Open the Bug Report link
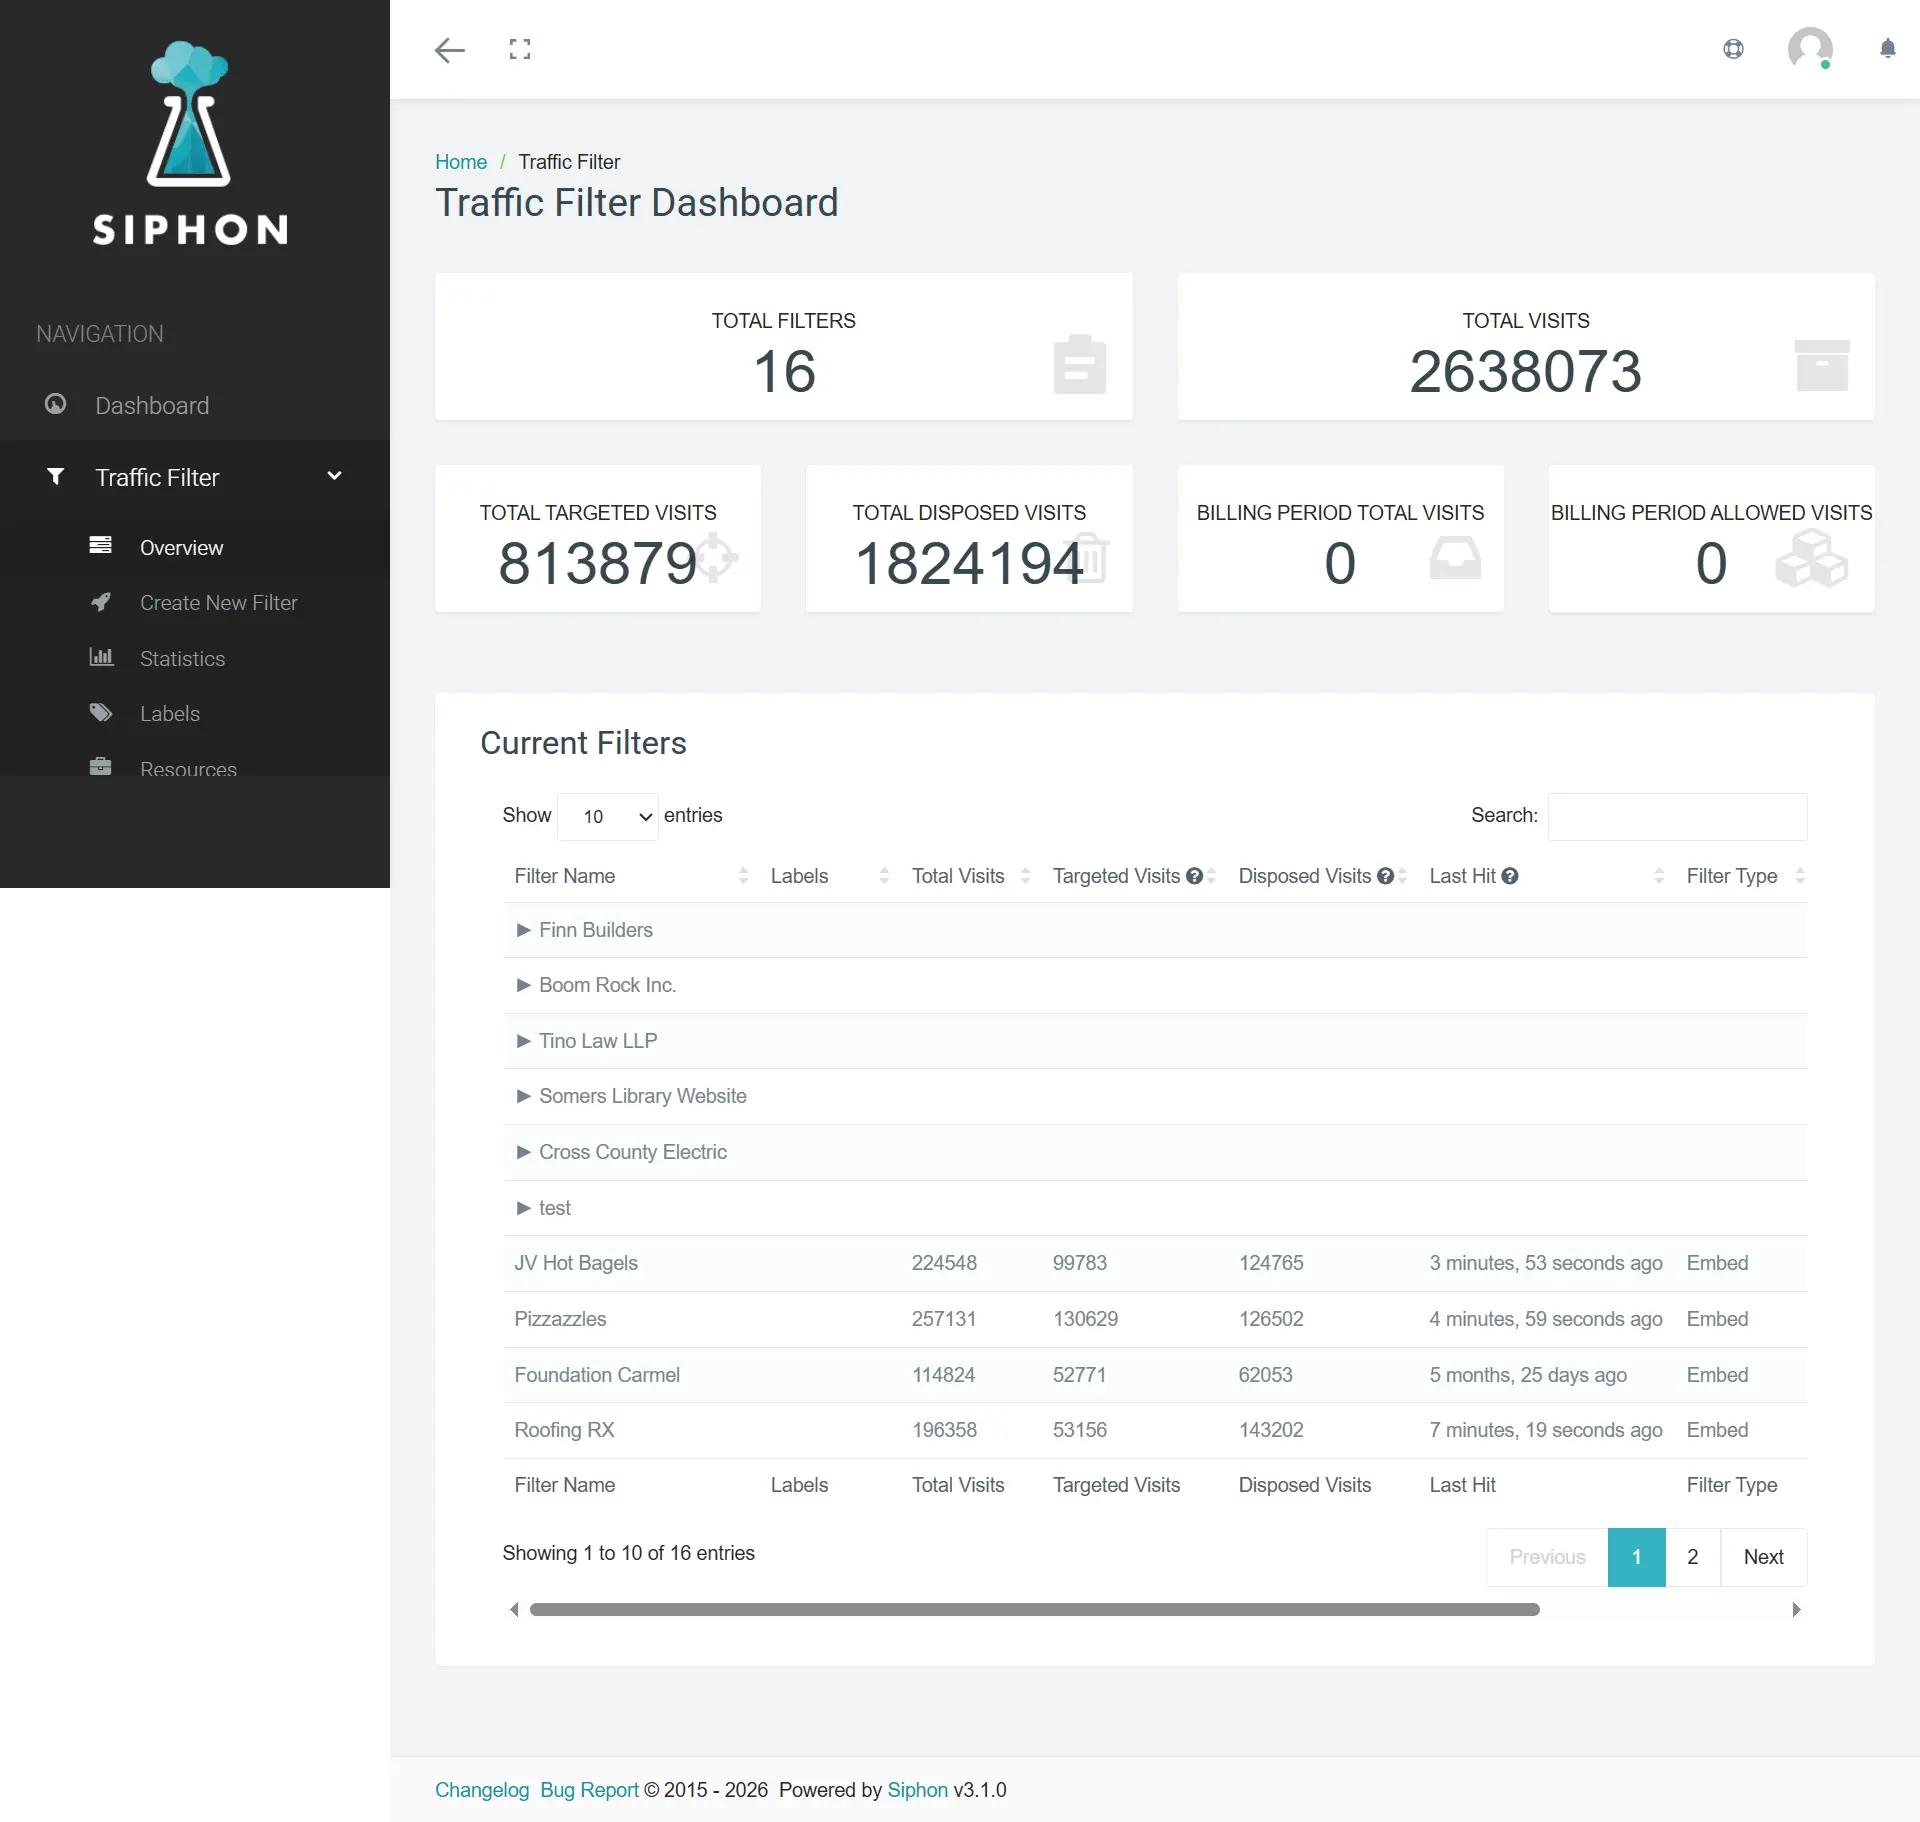Image resolution: width=1920 pixels, height=1822 pixels. tap(589, 1790)
